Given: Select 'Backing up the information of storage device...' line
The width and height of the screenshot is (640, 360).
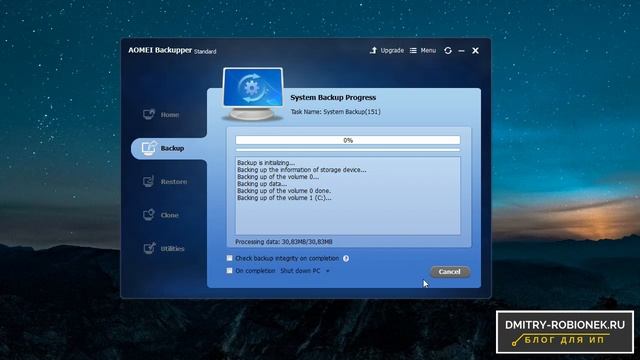Looking at the screenshot, I should [302, 170].
